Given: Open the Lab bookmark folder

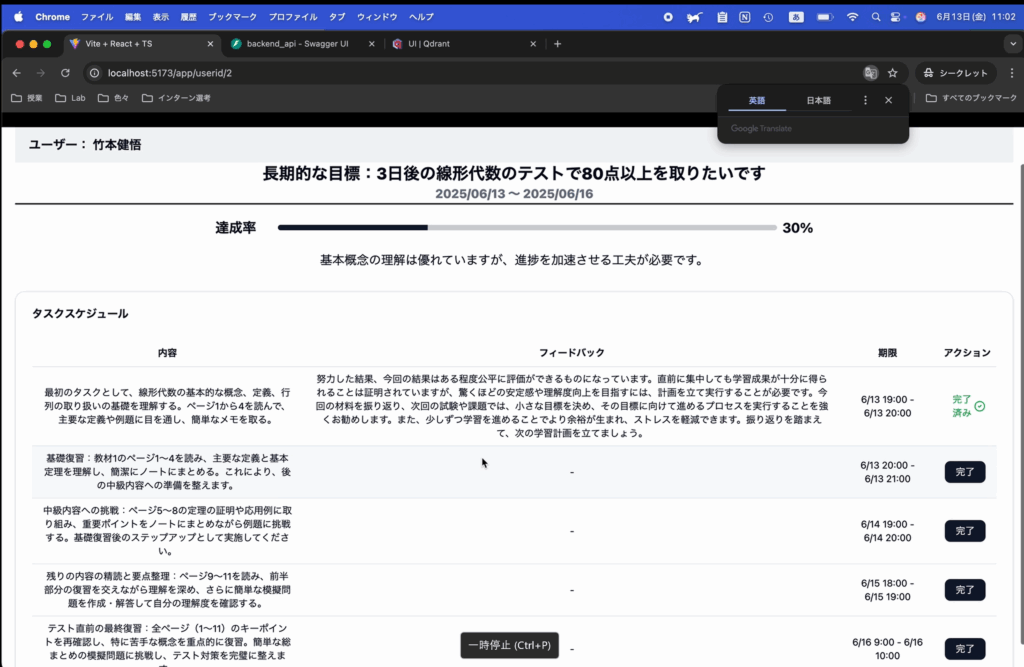Looking at the screenshot, I should pos(71,98).
